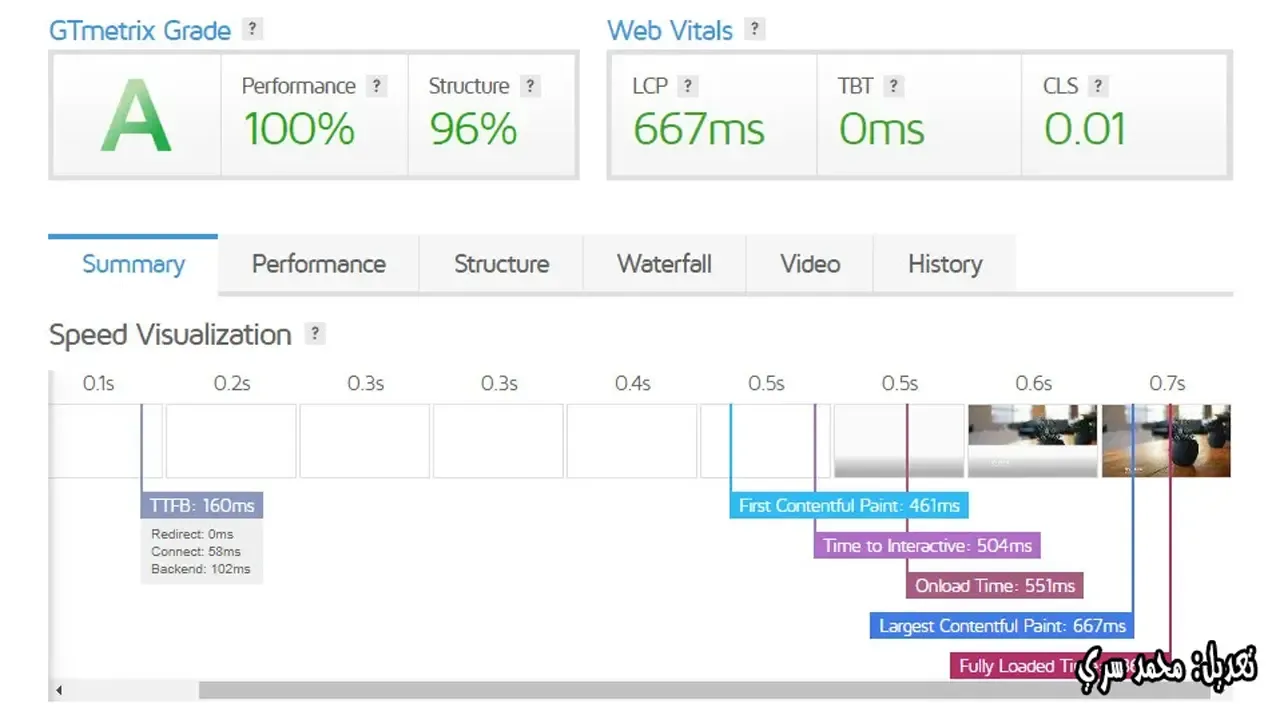Switch to the Performance tab

(319, 264)
